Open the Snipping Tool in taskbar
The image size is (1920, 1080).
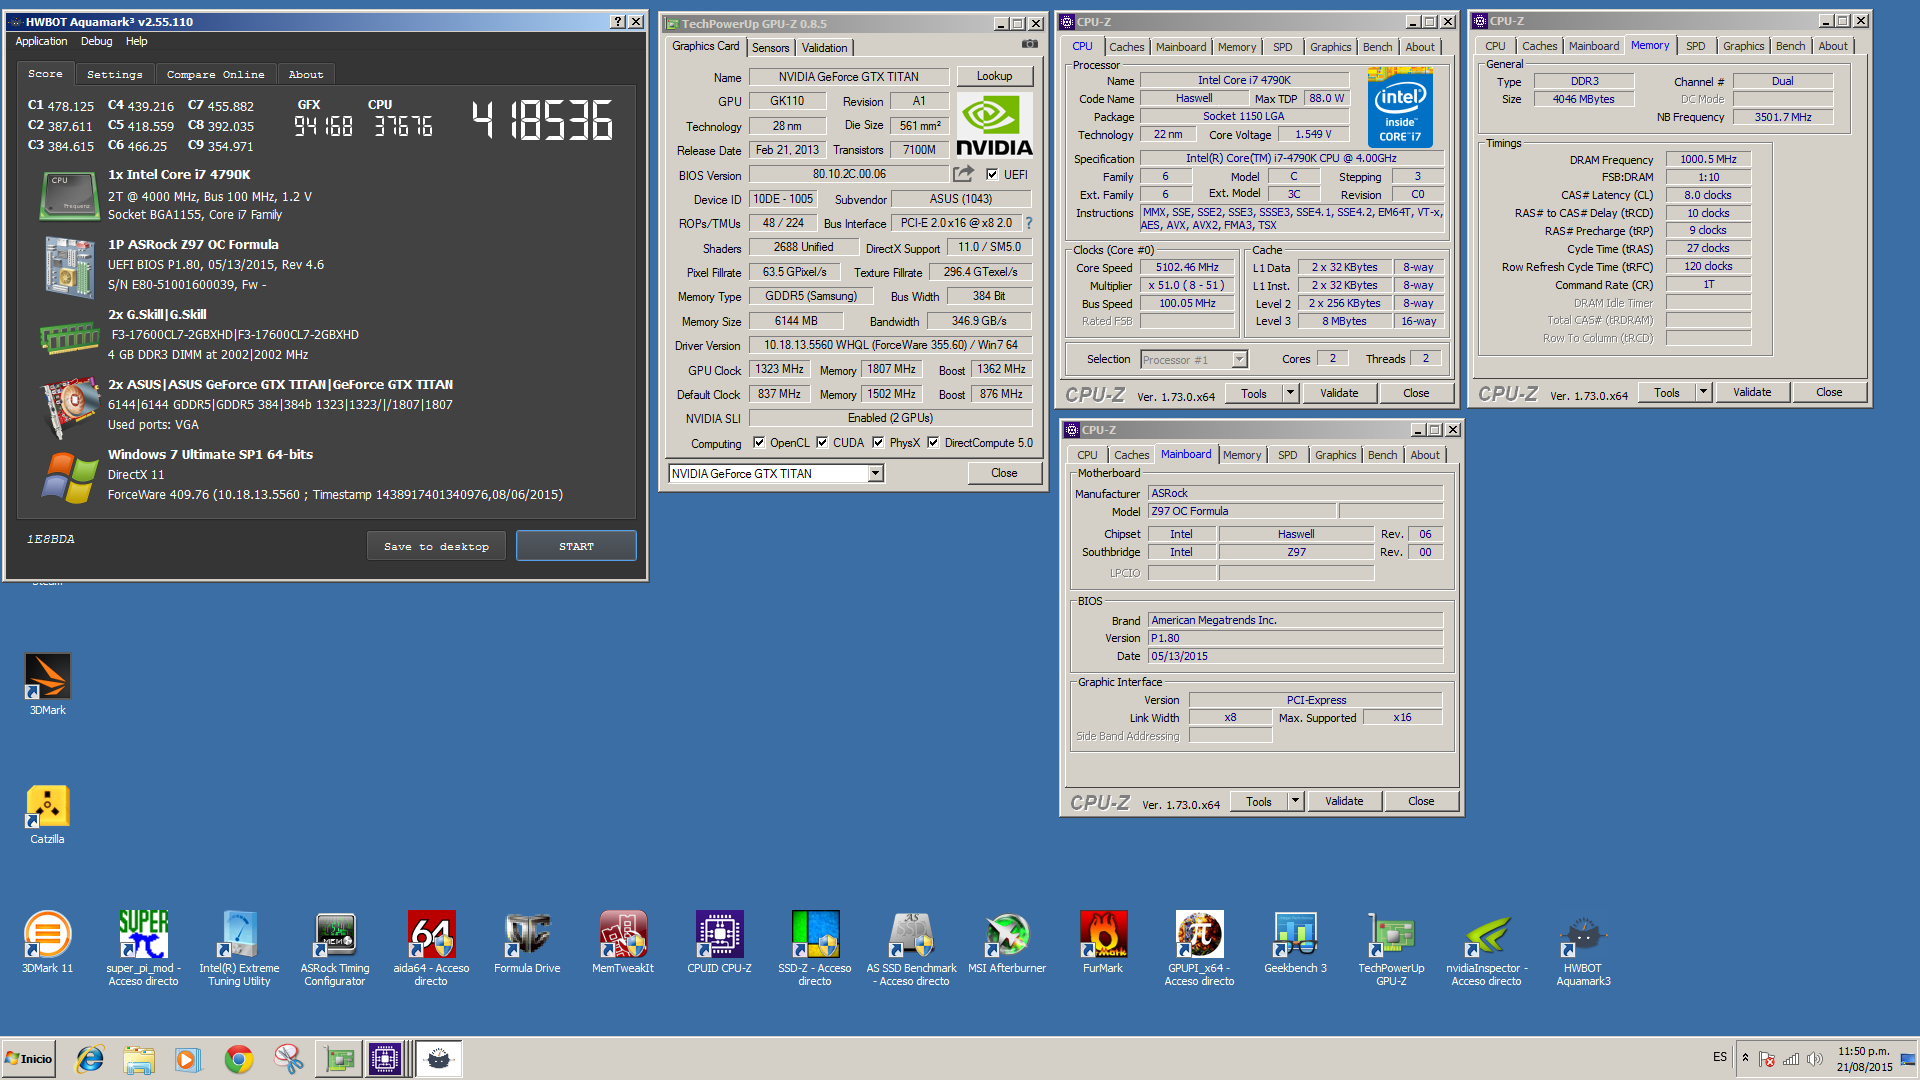[288, 1059]
